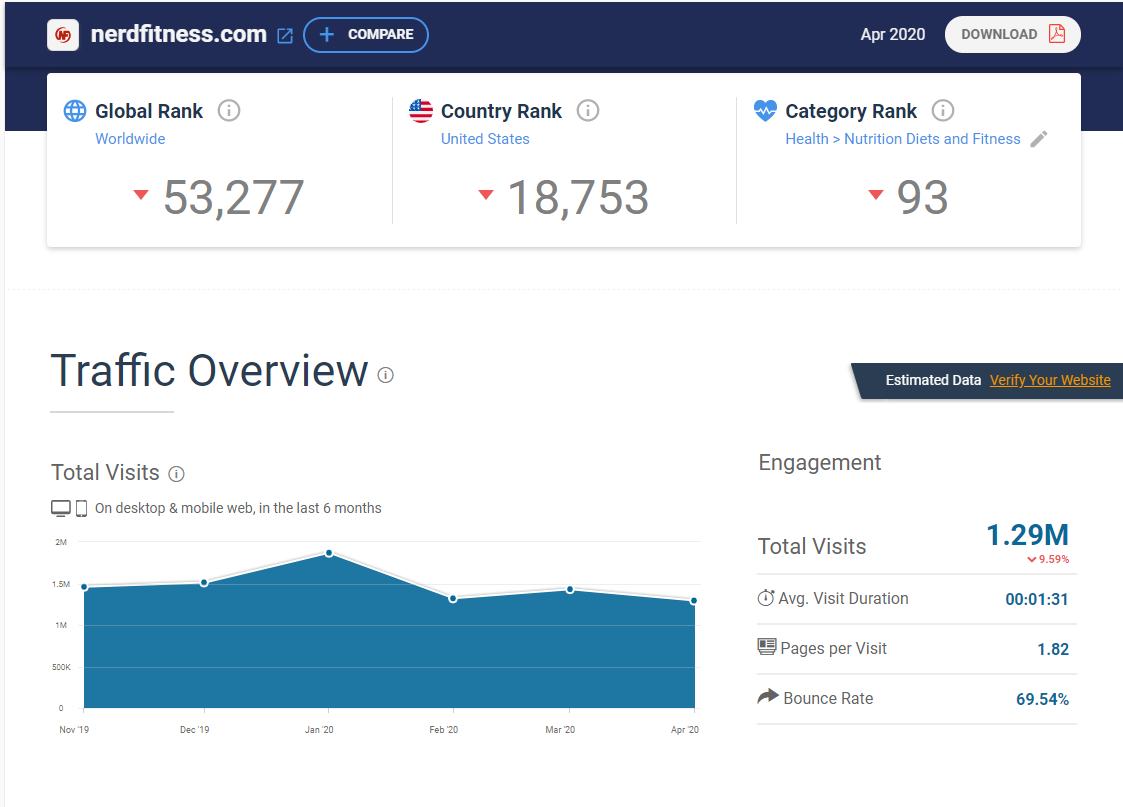Show info for Total Visits chart
The width and height of the screenshot is (1123, 807).
176,474
